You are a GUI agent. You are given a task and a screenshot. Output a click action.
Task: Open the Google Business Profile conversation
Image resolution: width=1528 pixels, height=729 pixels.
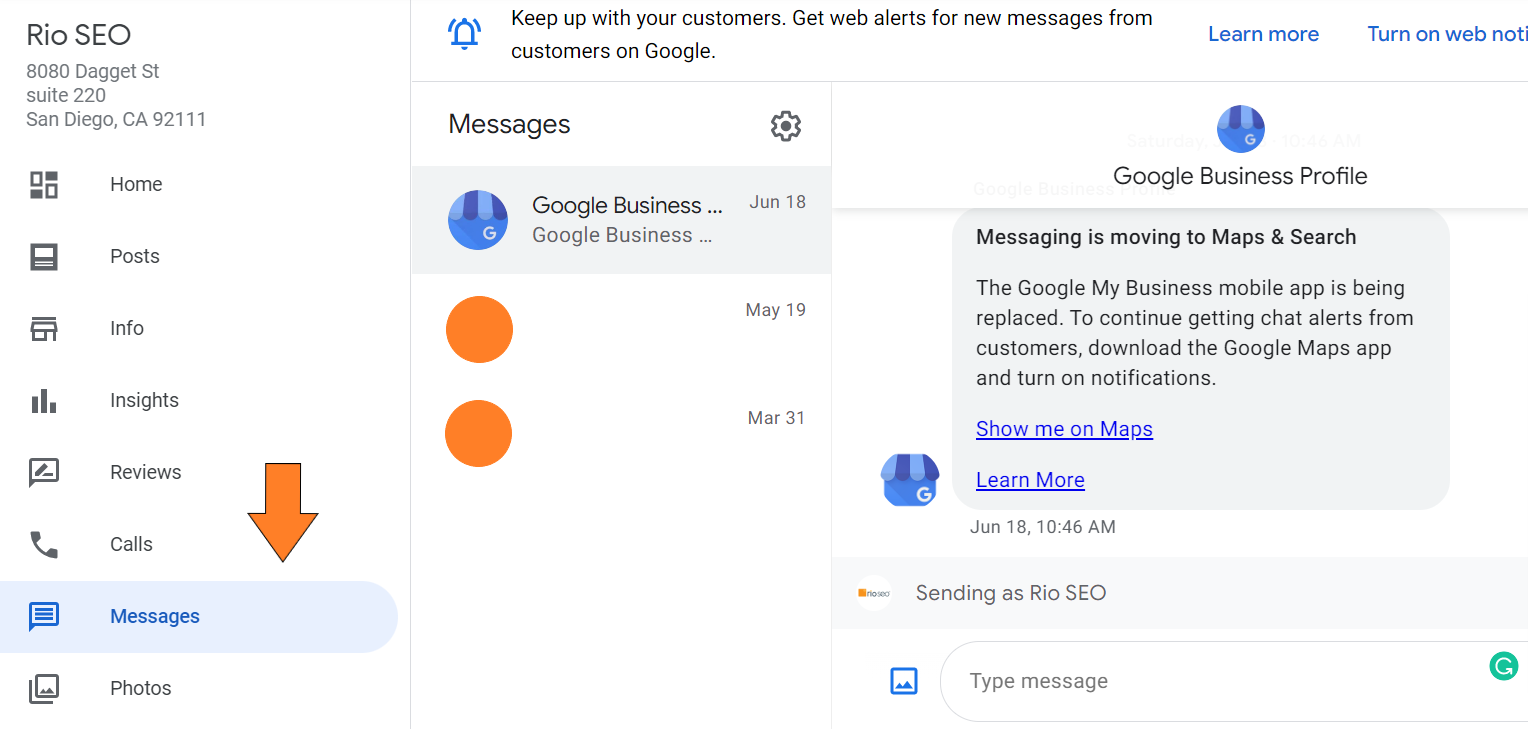pos(620,220)
